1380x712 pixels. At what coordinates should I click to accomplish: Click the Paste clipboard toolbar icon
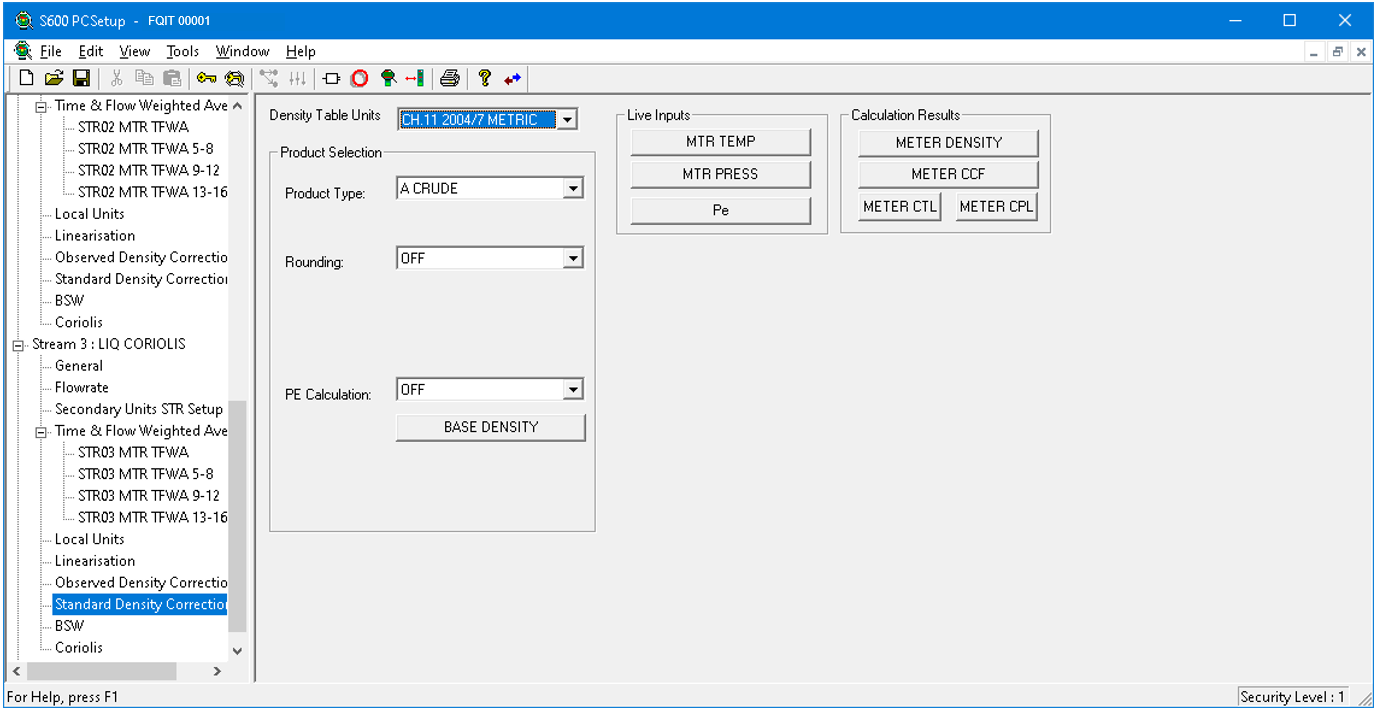tap(173, 78)
